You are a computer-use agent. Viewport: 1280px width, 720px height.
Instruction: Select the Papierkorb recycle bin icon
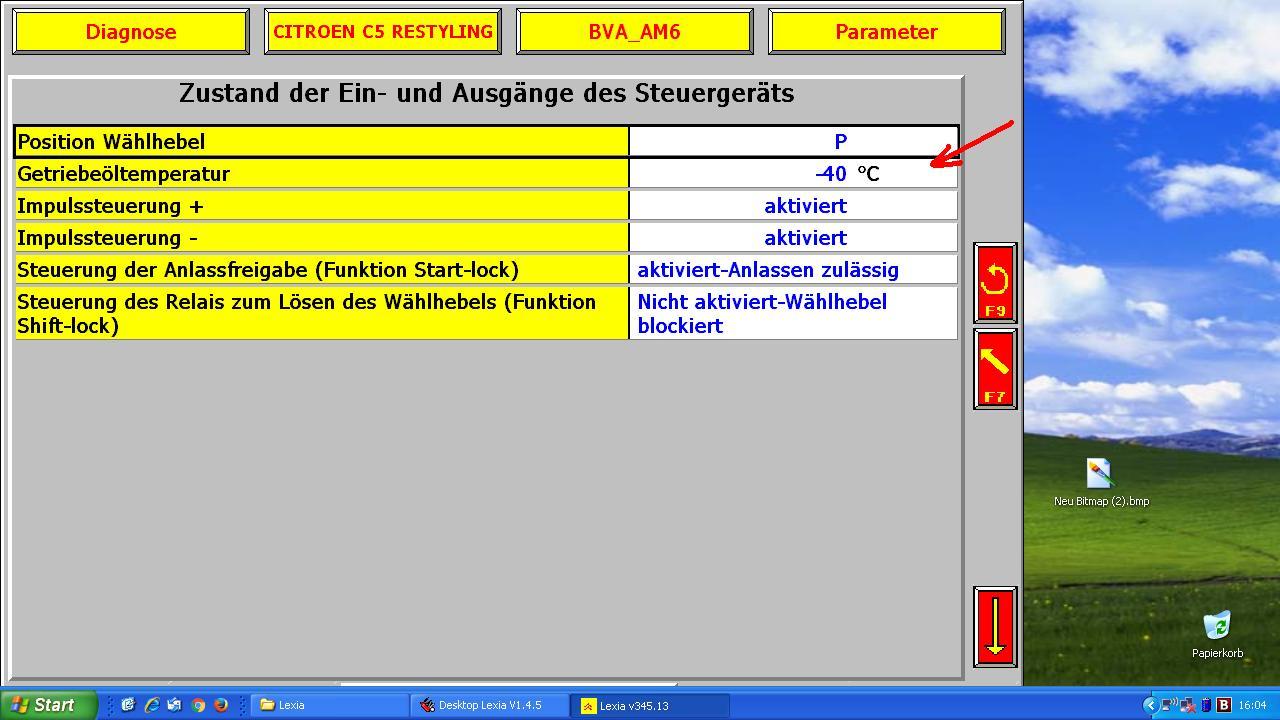[x=1217, y=636]
